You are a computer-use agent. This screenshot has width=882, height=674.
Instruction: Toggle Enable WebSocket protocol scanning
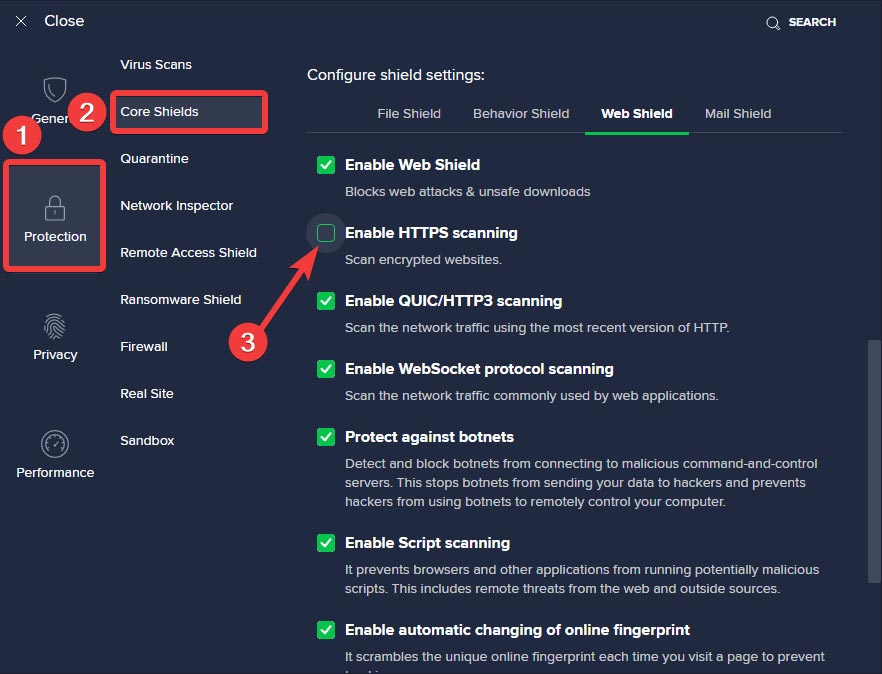[325, 369]
